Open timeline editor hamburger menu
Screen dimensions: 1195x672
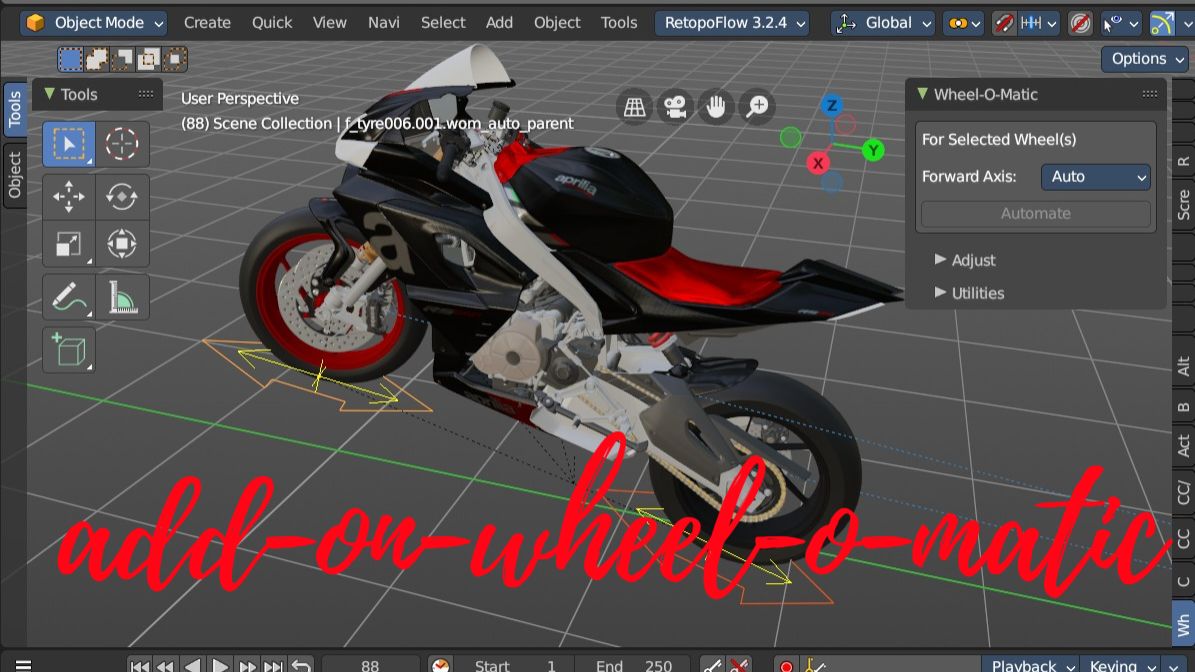click(23, 665)
